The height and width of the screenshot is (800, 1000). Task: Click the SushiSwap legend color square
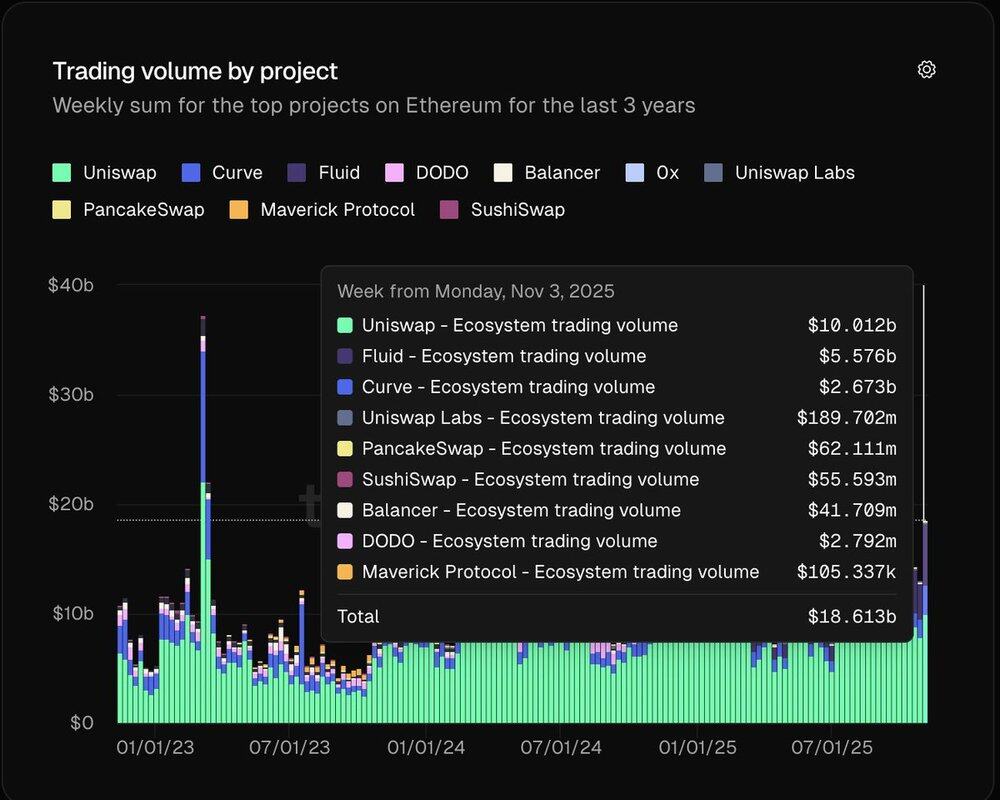tap(449, 210)
